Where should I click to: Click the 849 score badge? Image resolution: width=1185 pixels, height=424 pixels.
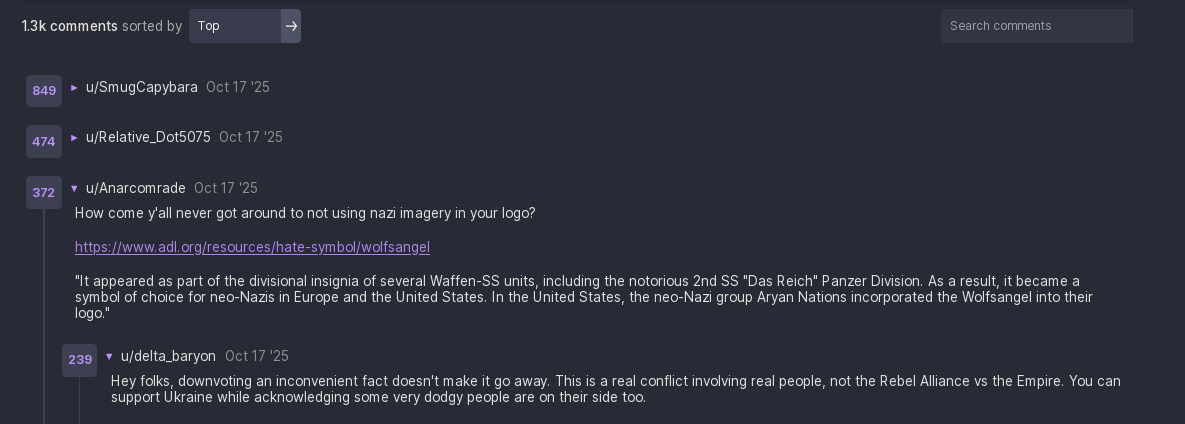44,91
